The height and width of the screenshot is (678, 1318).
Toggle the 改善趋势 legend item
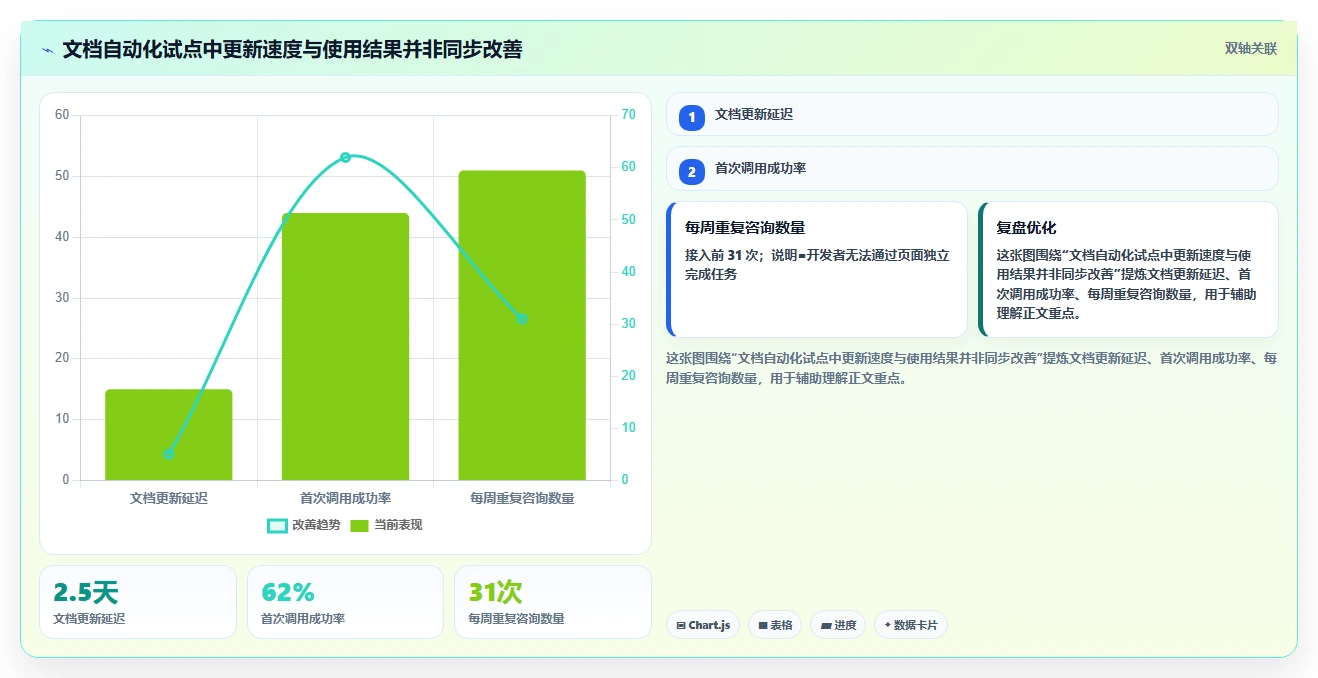(304, 525)
